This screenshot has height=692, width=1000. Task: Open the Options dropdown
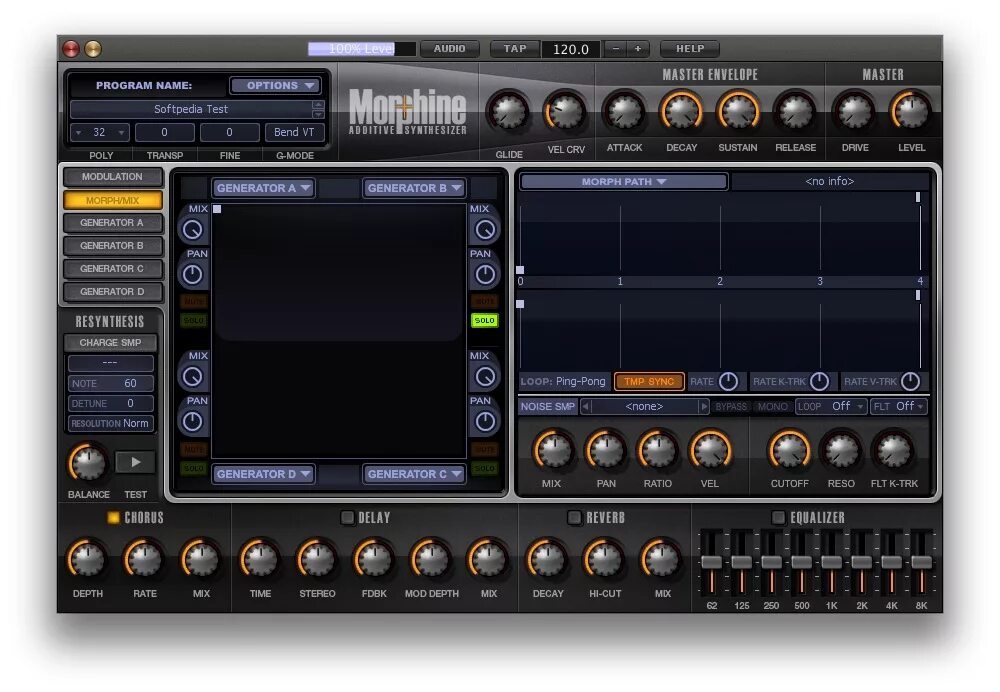[276, 85]
